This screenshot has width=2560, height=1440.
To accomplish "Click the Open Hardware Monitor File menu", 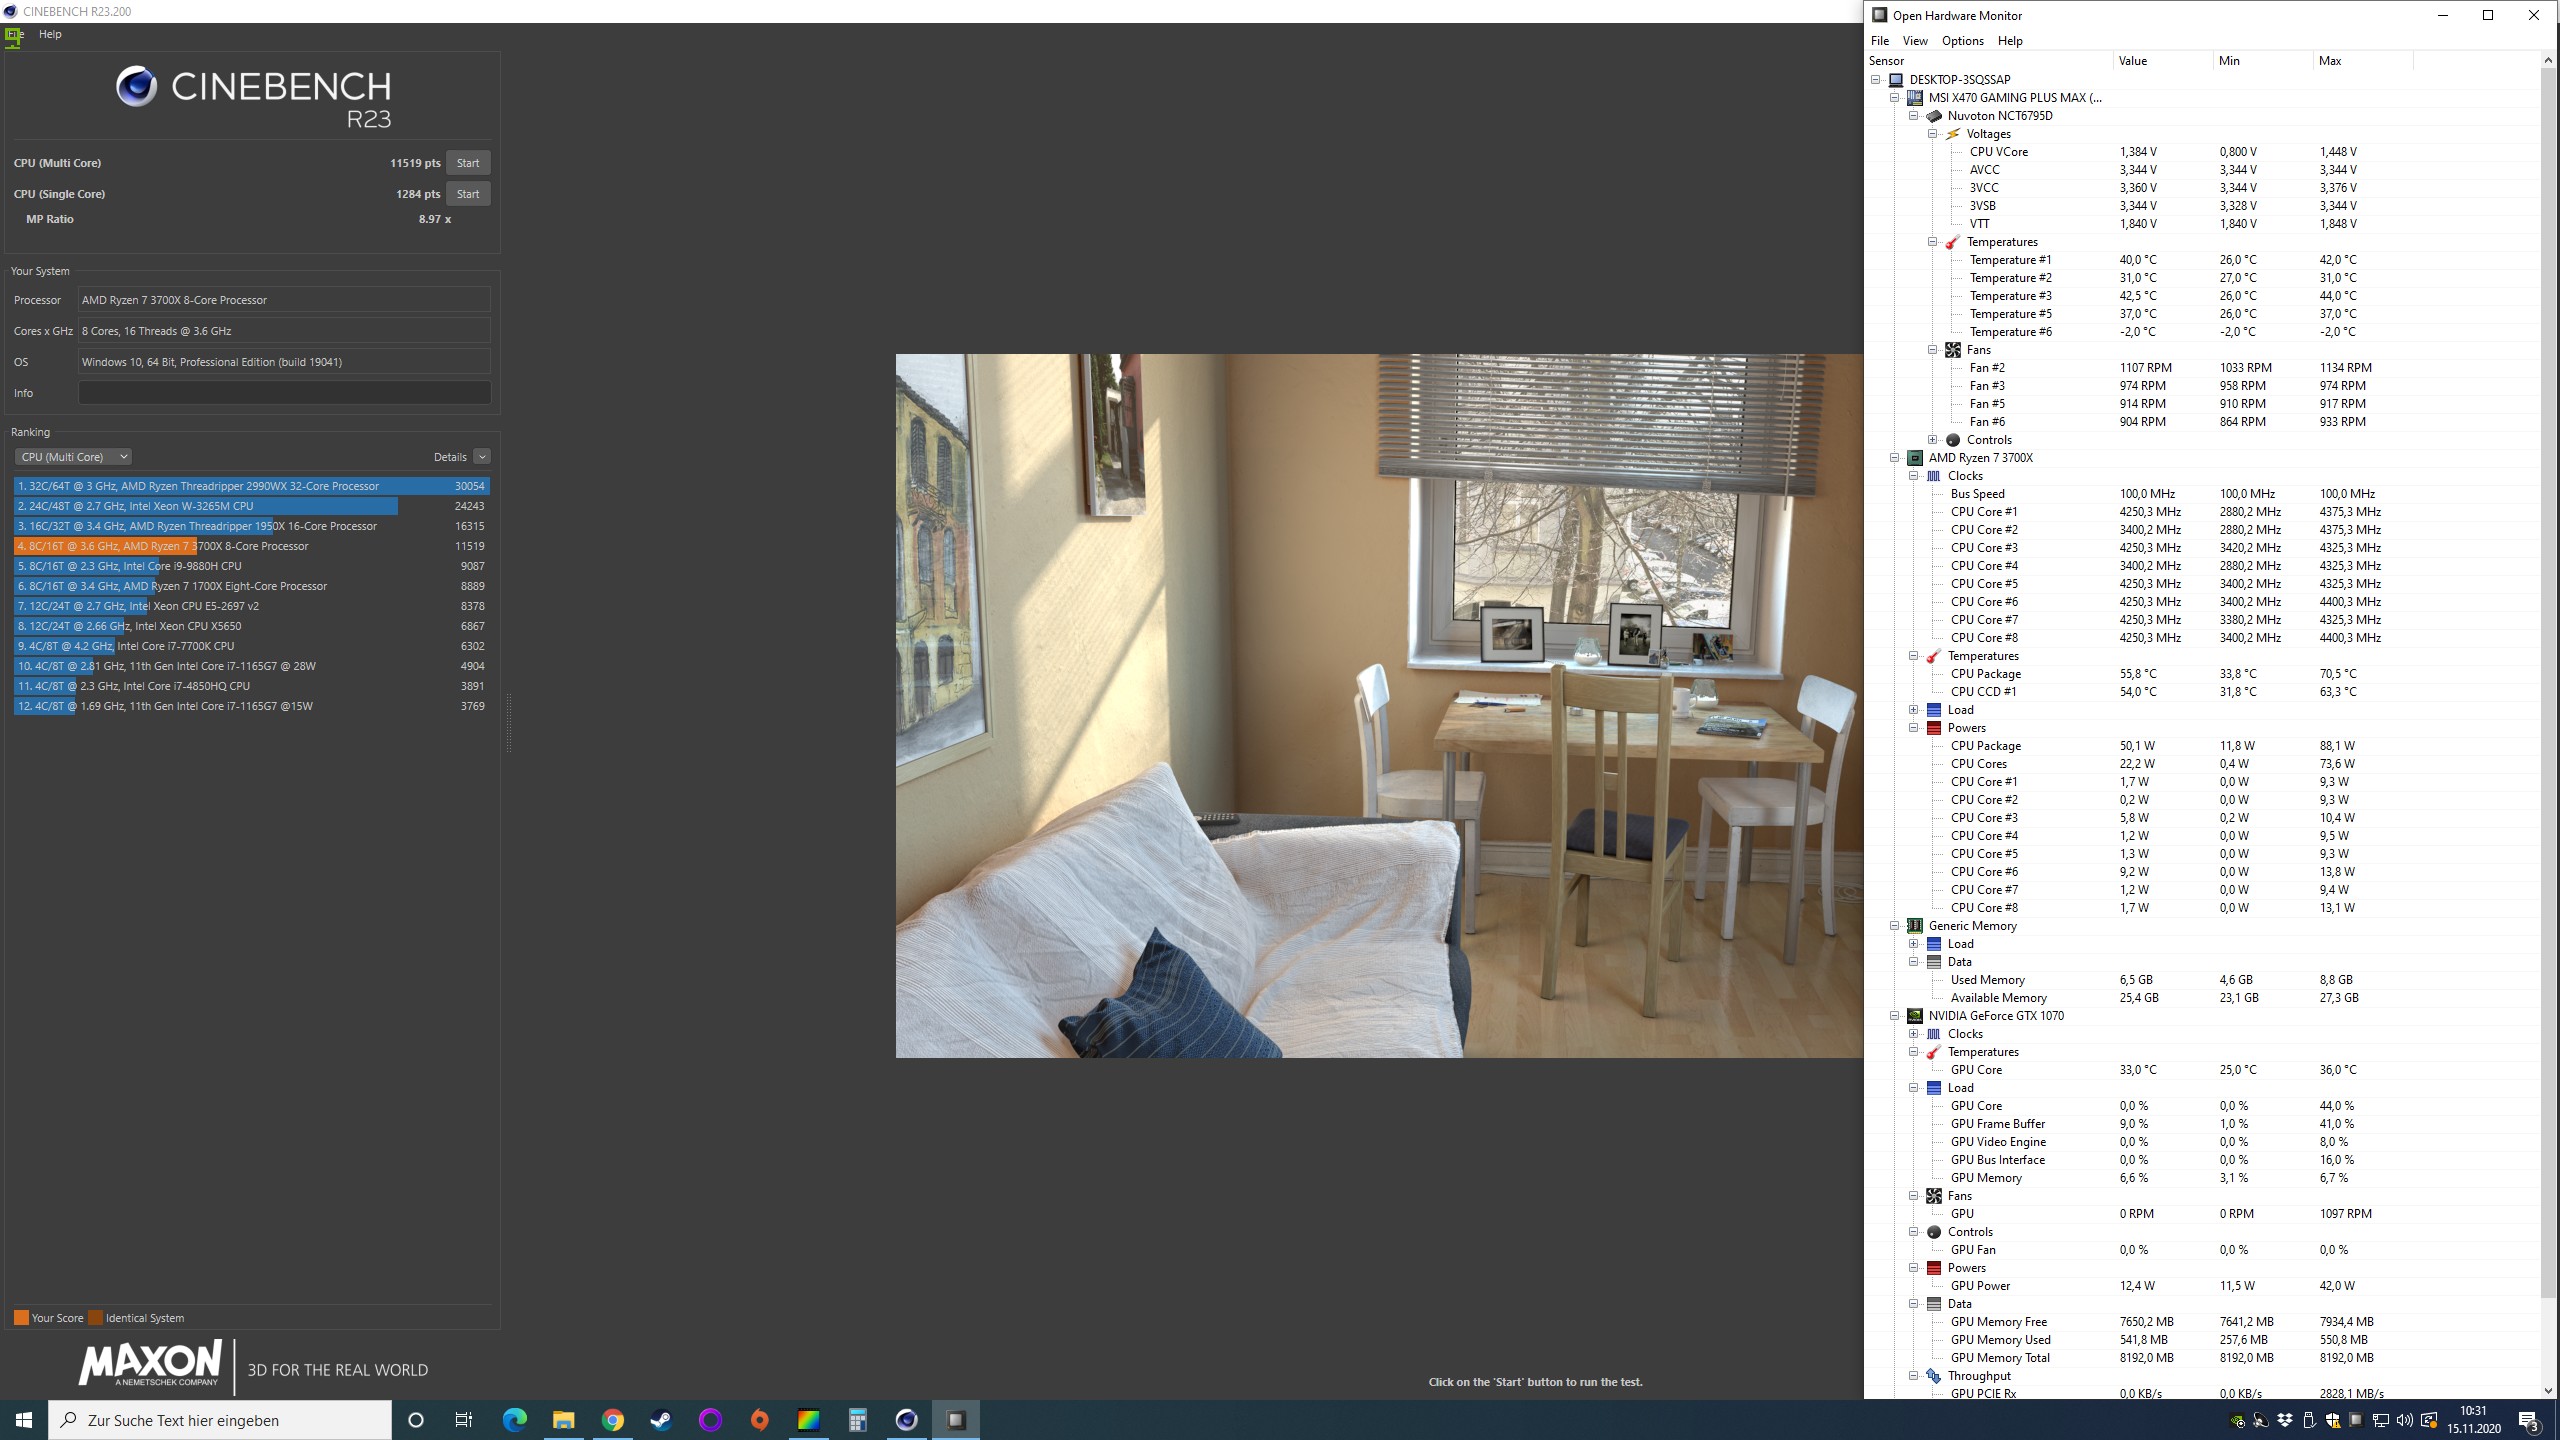I will [x=1883, y=39].
